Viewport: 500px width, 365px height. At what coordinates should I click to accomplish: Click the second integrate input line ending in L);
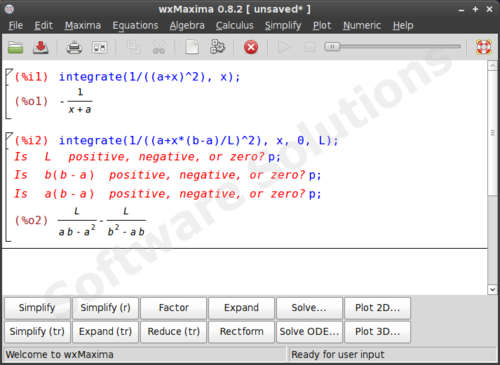(x=199, y=141)
